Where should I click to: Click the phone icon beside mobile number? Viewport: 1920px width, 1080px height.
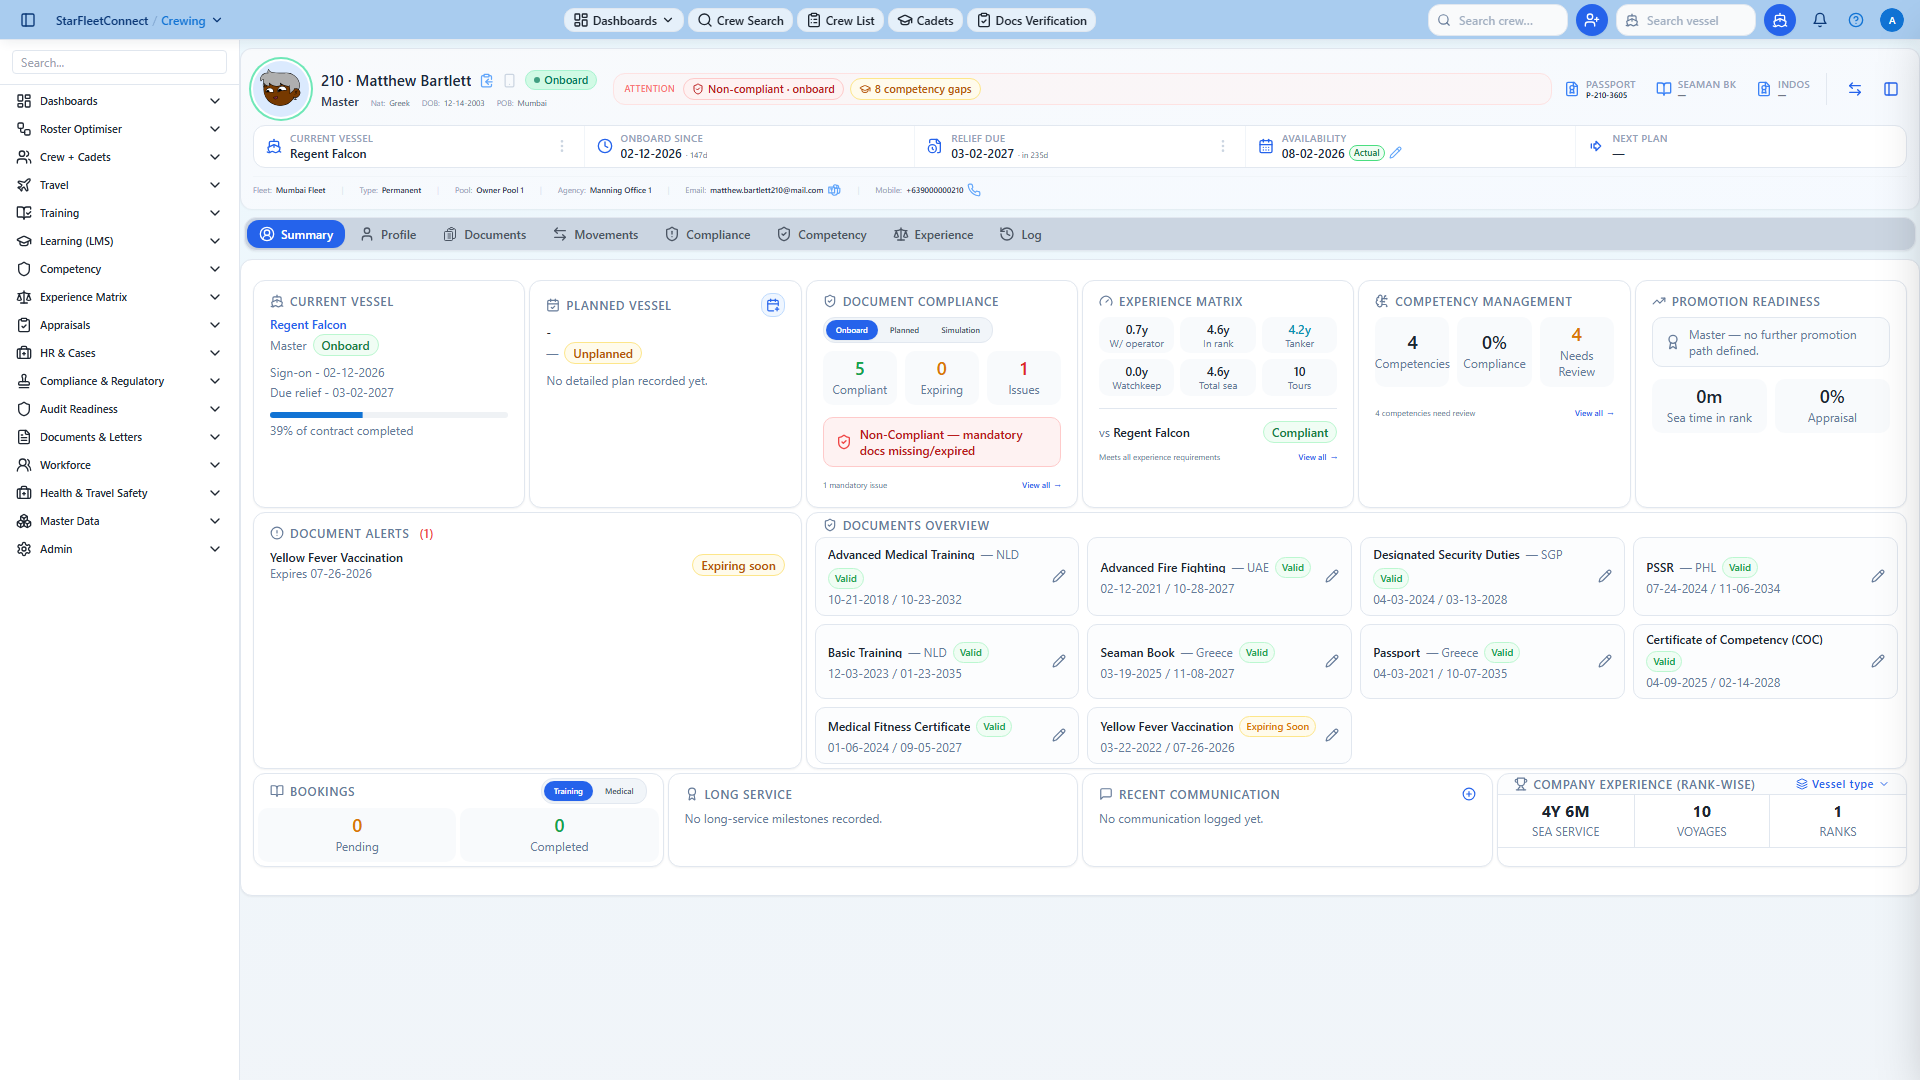point(974,190)
